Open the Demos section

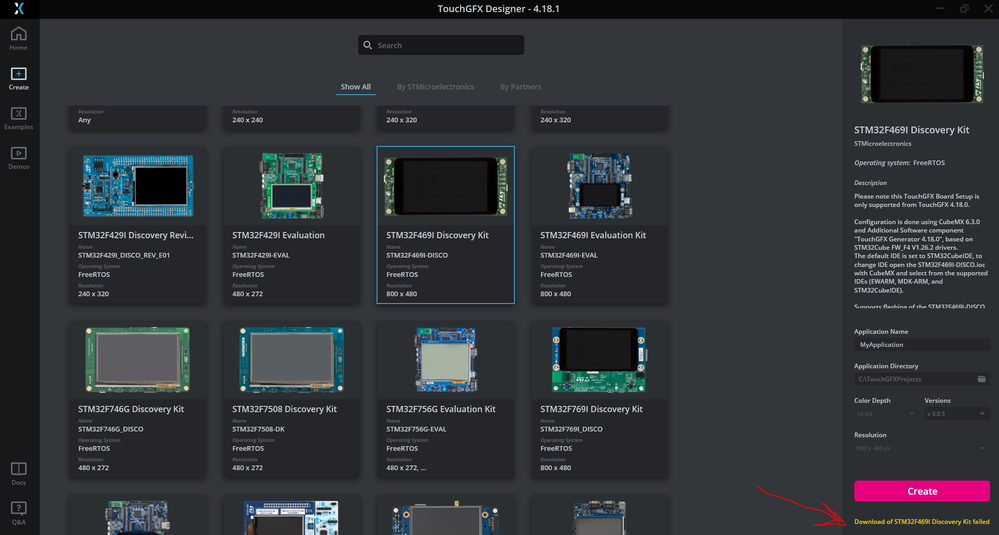pyautogui.click(x=18, y=157)
